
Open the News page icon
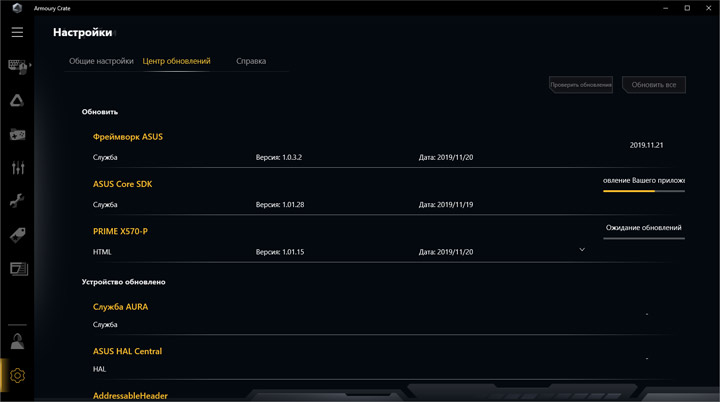click(18, 269)
